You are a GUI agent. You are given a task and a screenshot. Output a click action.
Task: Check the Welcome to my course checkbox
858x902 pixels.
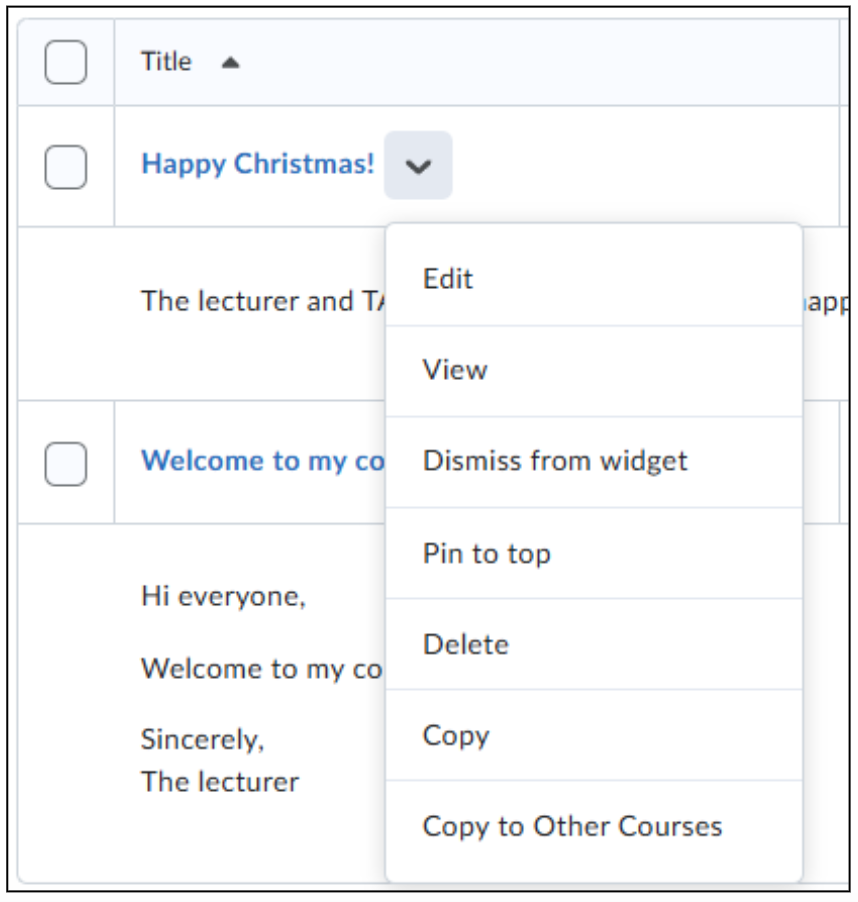click(x=66, y=464)
